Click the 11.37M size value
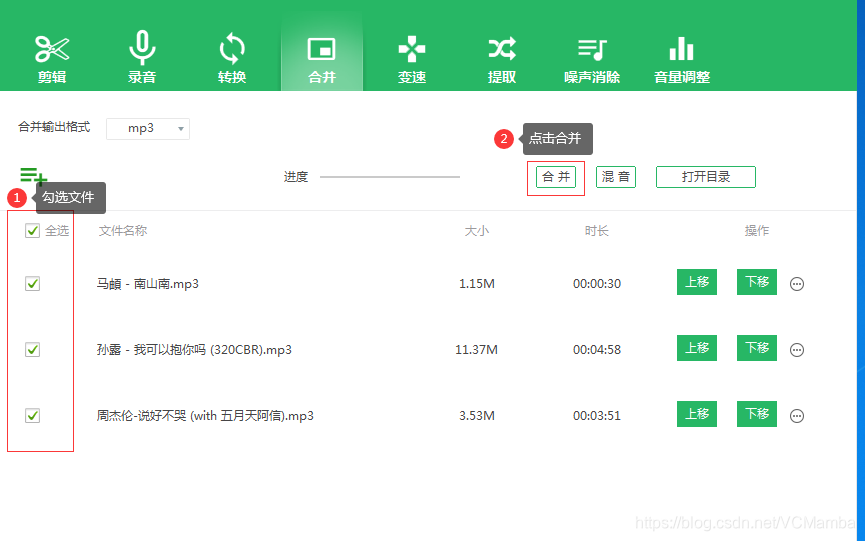This screenshot has width=865, height=541. point(476,350)
